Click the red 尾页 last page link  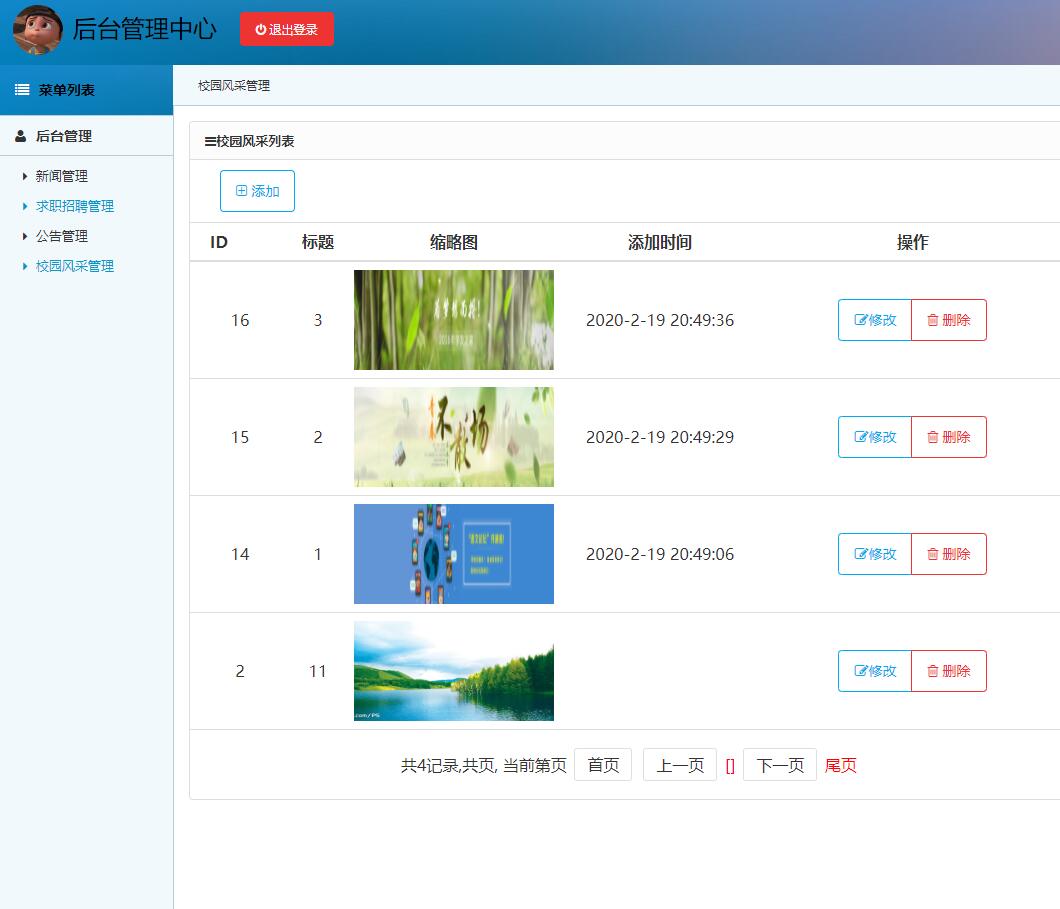[840, 764]
